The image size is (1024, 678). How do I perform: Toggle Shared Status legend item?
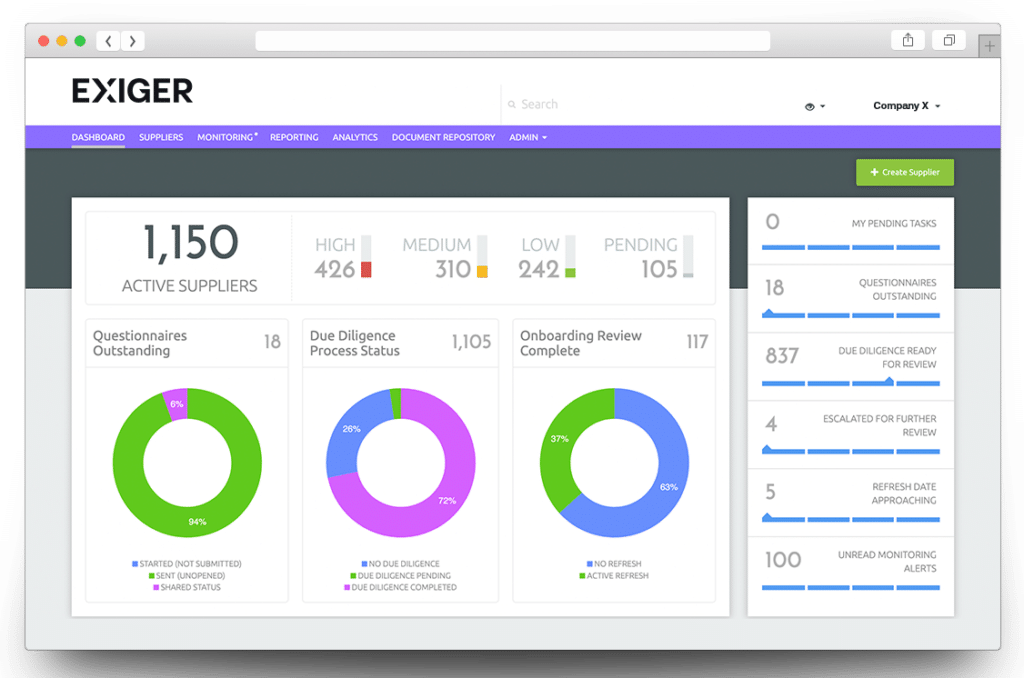click(187, 587)
